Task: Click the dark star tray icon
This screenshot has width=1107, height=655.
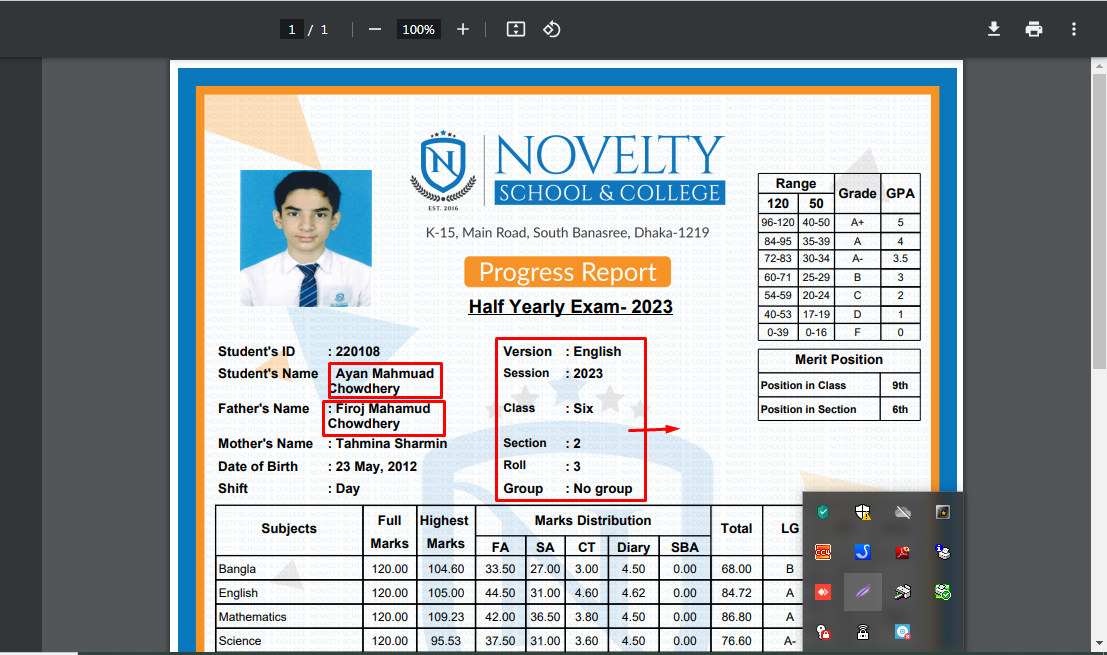Action: (x=943, y=512)
